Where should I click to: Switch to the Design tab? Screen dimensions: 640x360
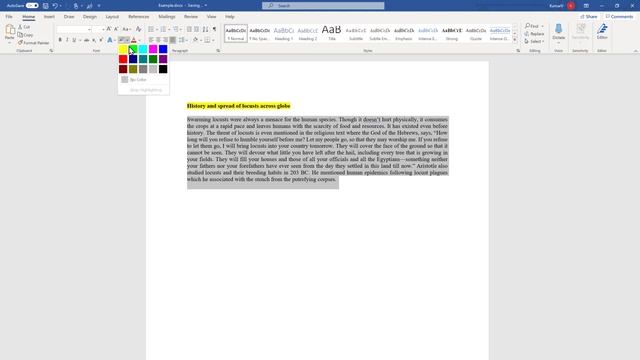click(90, 17)
